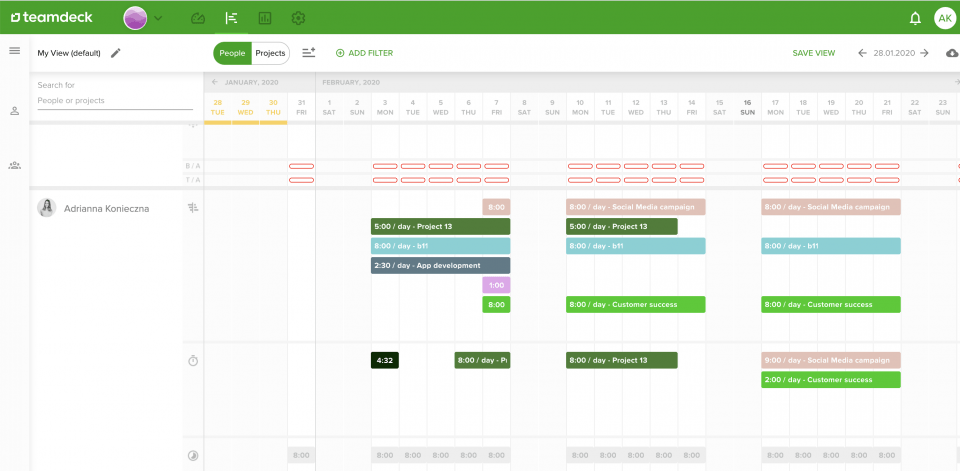Switch to People view
960x471 pixels.
pyautogui.click(x=232, y=53)
